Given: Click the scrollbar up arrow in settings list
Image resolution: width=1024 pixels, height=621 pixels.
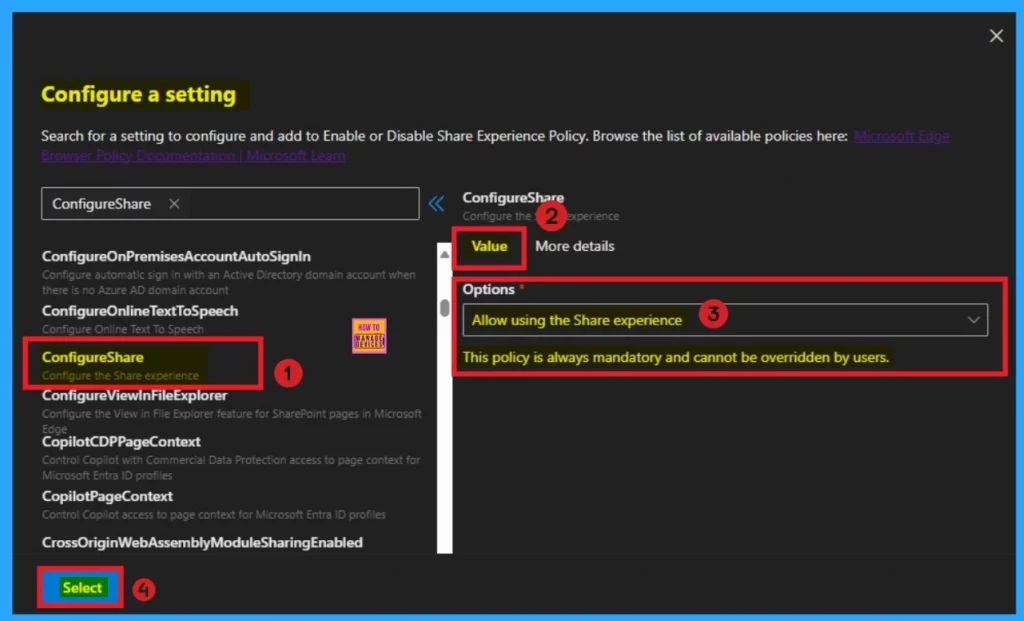Looking at the screenshot, I should tap(445, 254).
